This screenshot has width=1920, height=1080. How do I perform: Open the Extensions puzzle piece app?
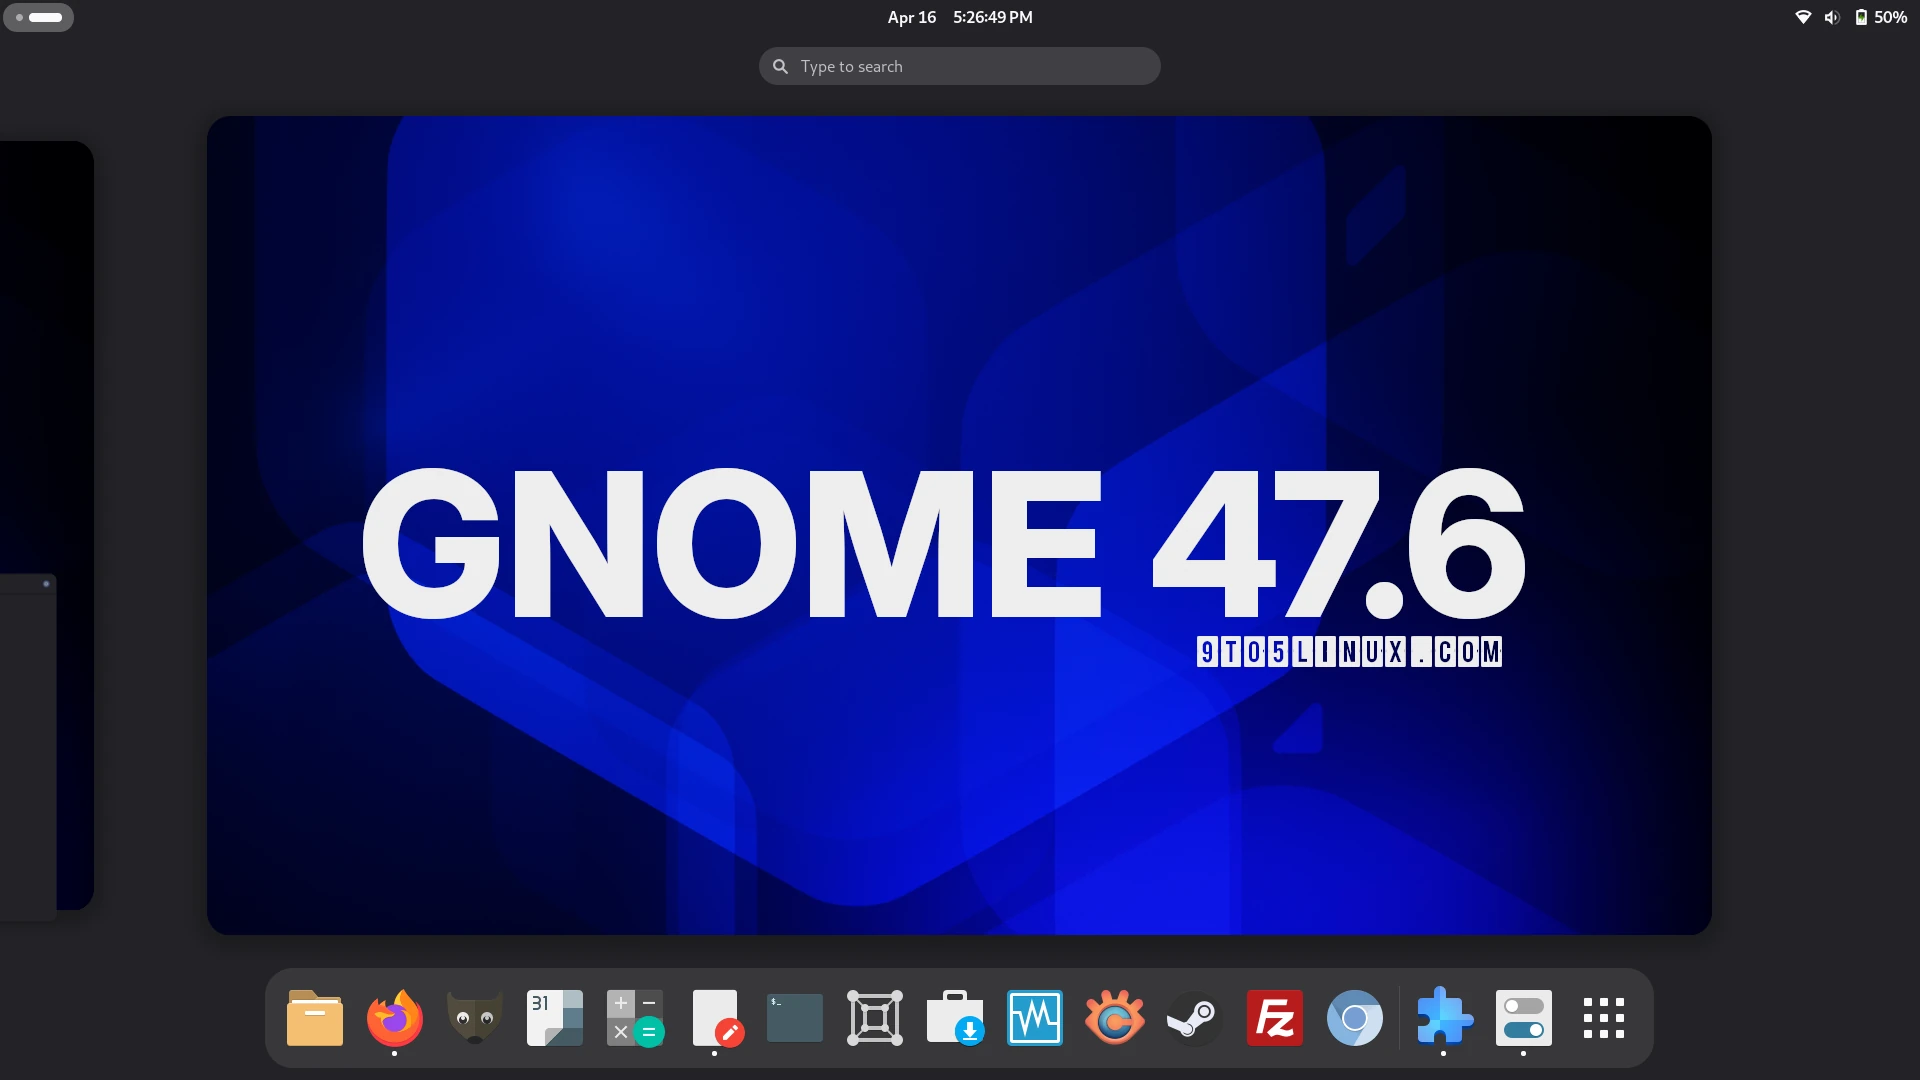pos(1444,1018)
